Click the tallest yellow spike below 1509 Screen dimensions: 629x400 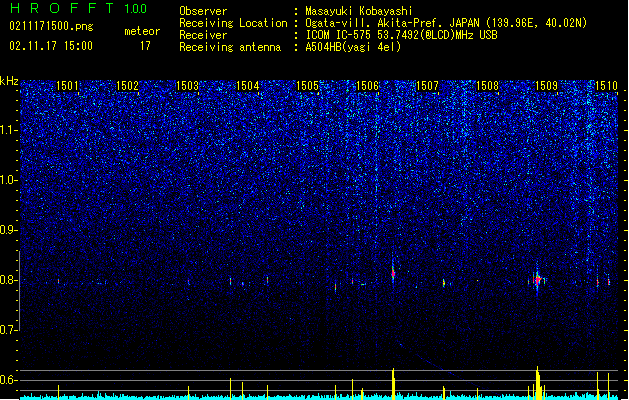[x=538, y=383]
